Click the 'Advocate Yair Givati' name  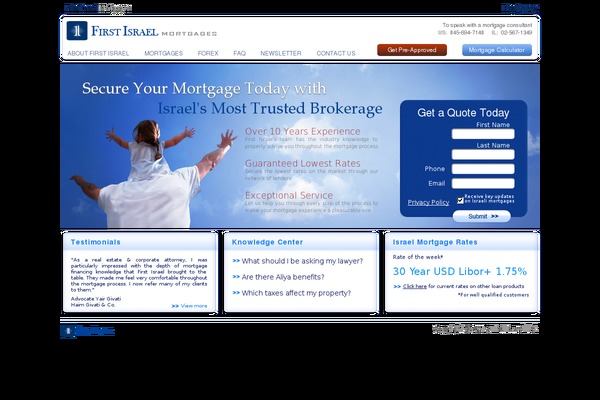96,299
